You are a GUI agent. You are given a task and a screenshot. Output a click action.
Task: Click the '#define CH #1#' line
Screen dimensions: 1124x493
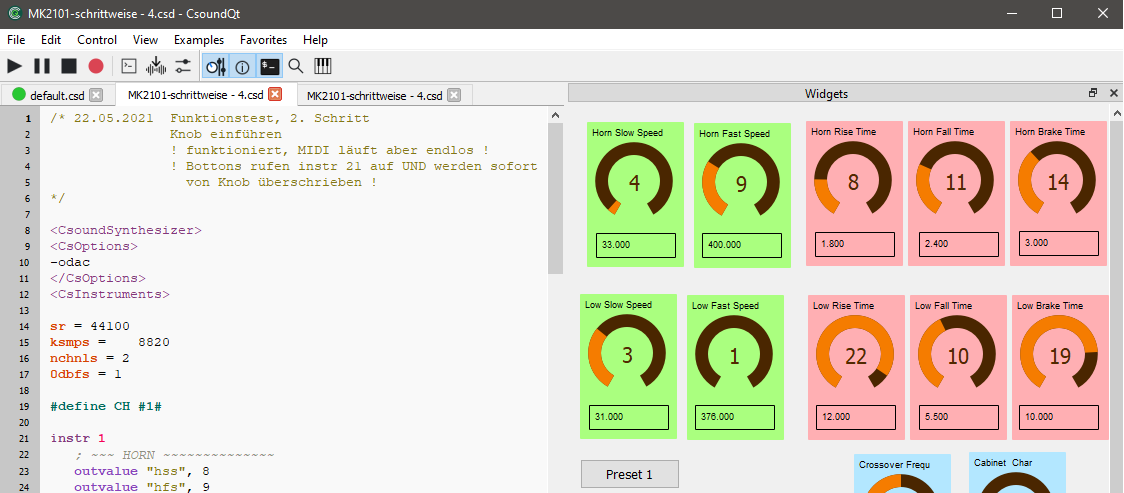[x=106, y=406]
